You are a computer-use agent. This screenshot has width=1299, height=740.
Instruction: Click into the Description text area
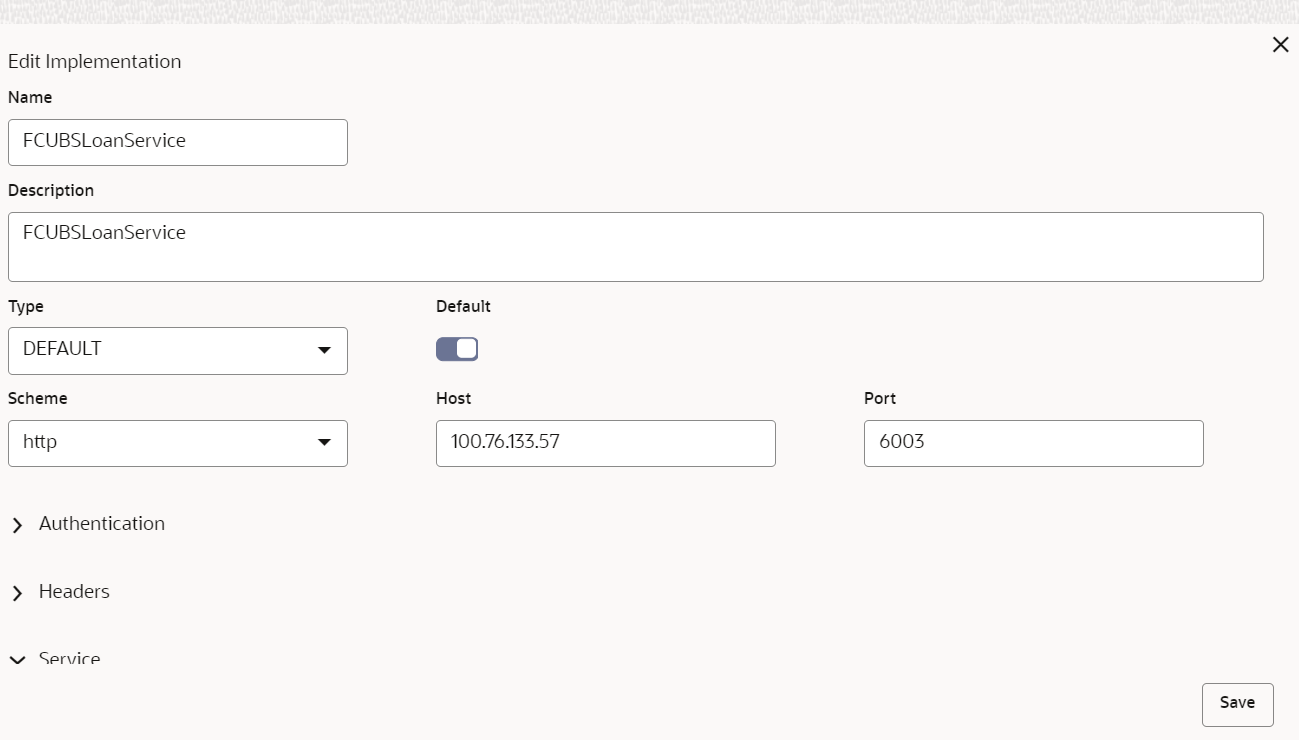636,246
